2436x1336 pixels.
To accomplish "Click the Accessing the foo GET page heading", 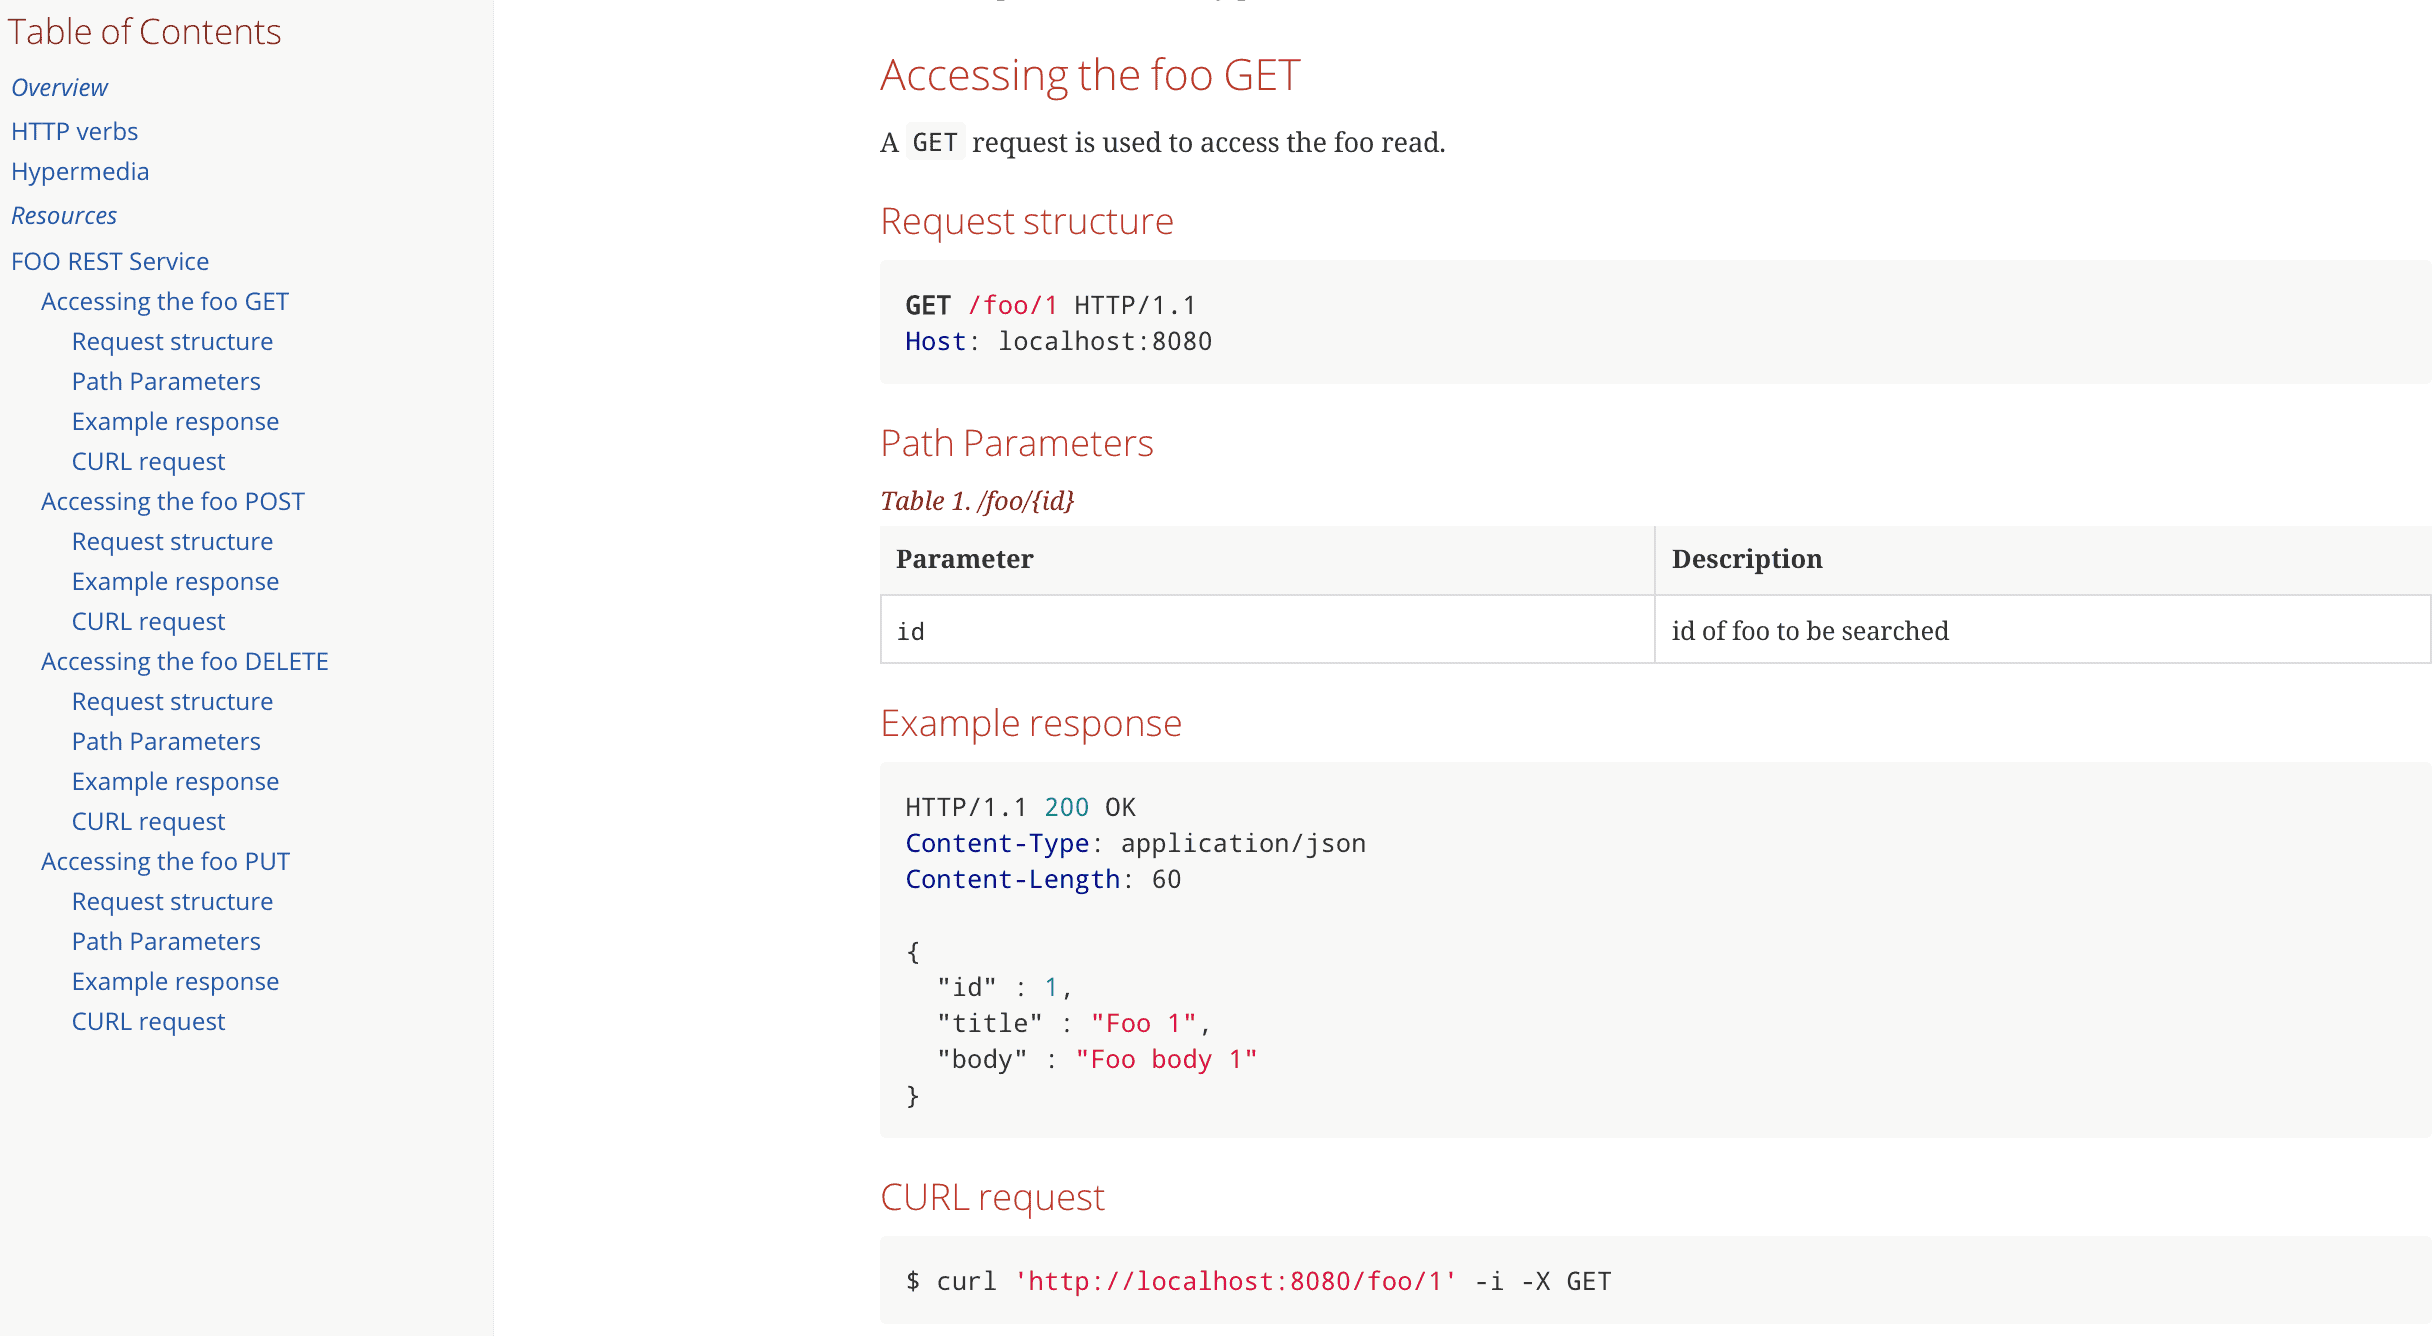I will tap(1090, 74).
